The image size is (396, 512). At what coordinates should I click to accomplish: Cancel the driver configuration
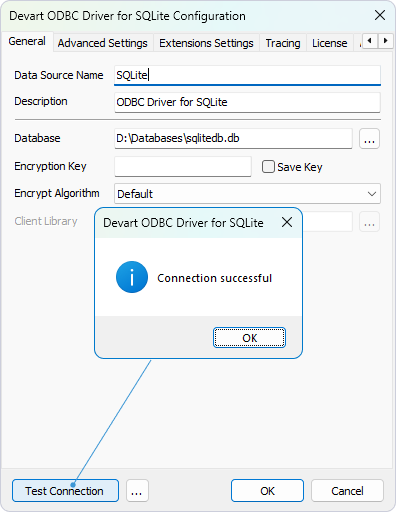[347, 491]
